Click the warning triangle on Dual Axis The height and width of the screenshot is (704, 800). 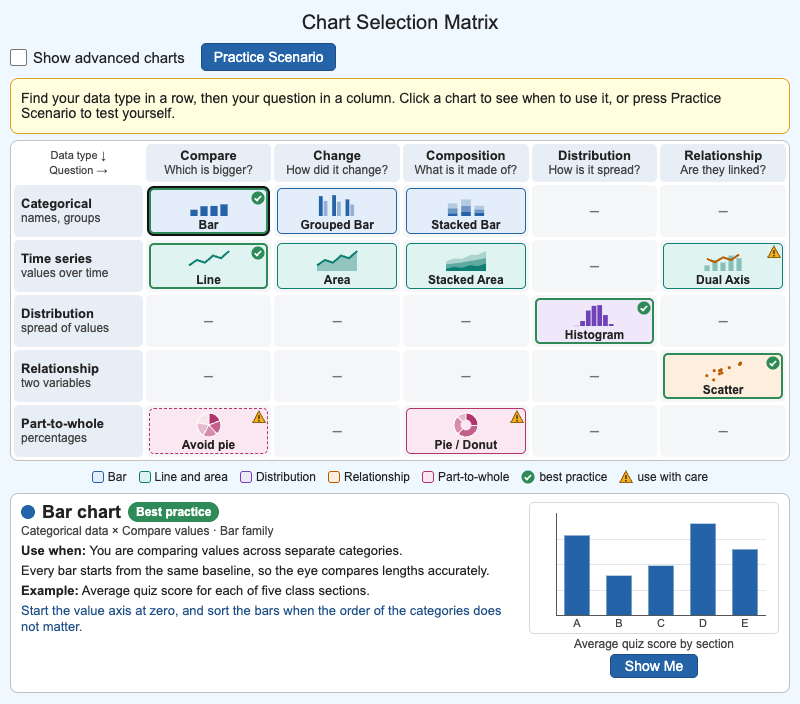pyautogui.click(x=774, y=252)
